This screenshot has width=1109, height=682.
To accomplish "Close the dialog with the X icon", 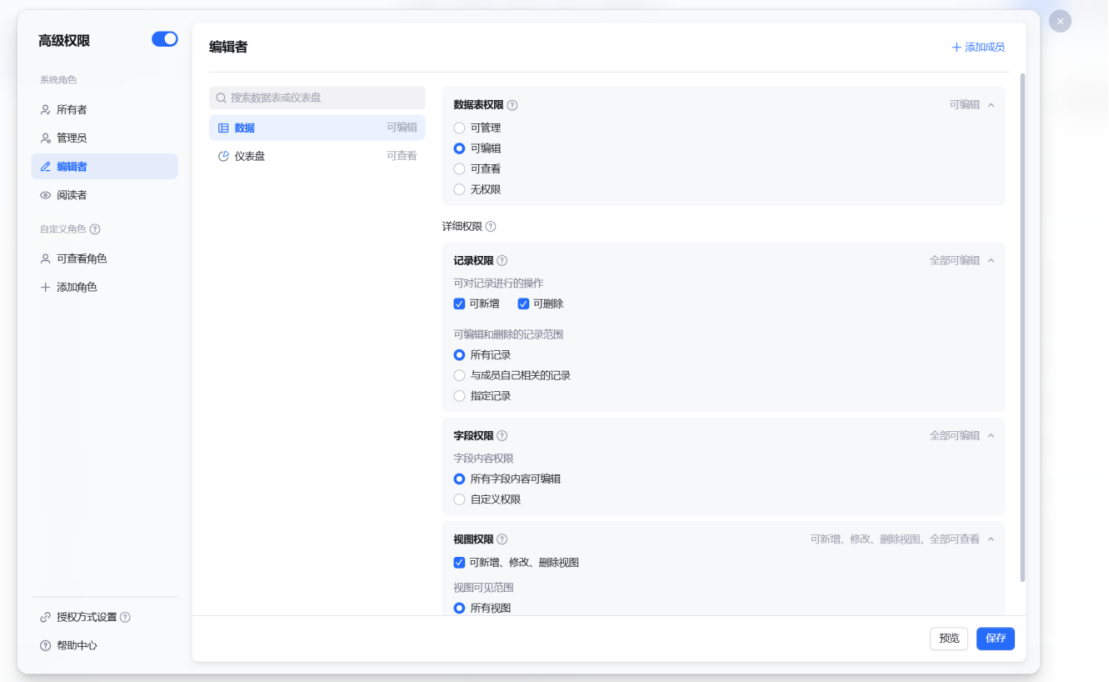I will pos(1060,21).
